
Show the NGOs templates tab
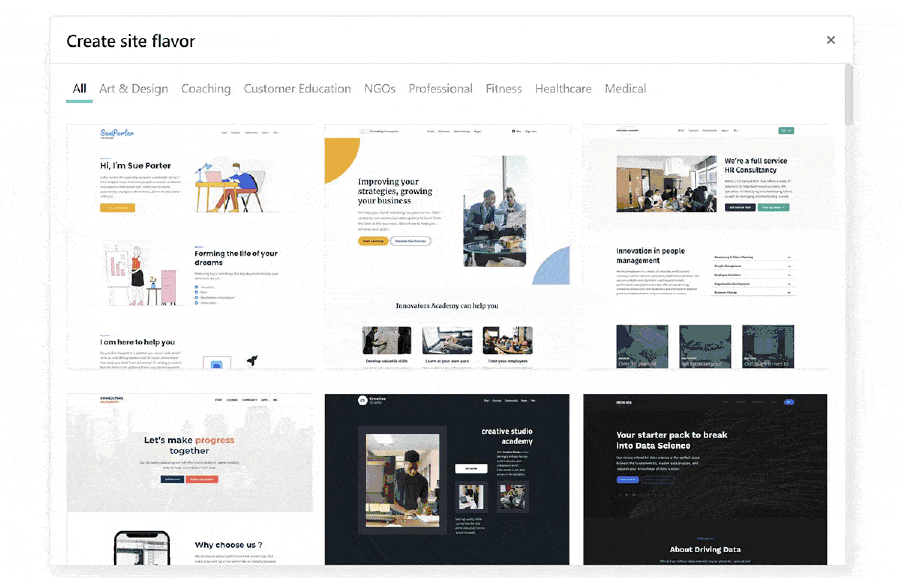tap(380, 89)
